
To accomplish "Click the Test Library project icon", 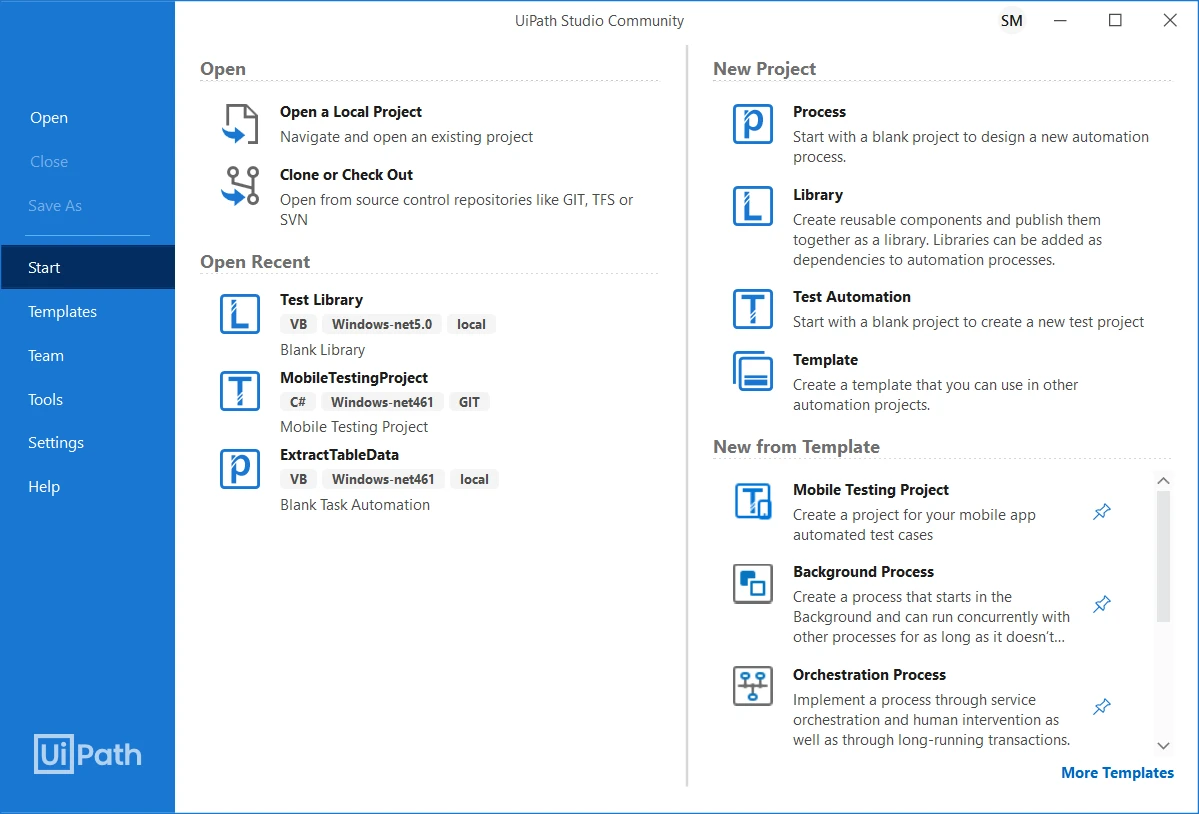I will tap(240, 313).
